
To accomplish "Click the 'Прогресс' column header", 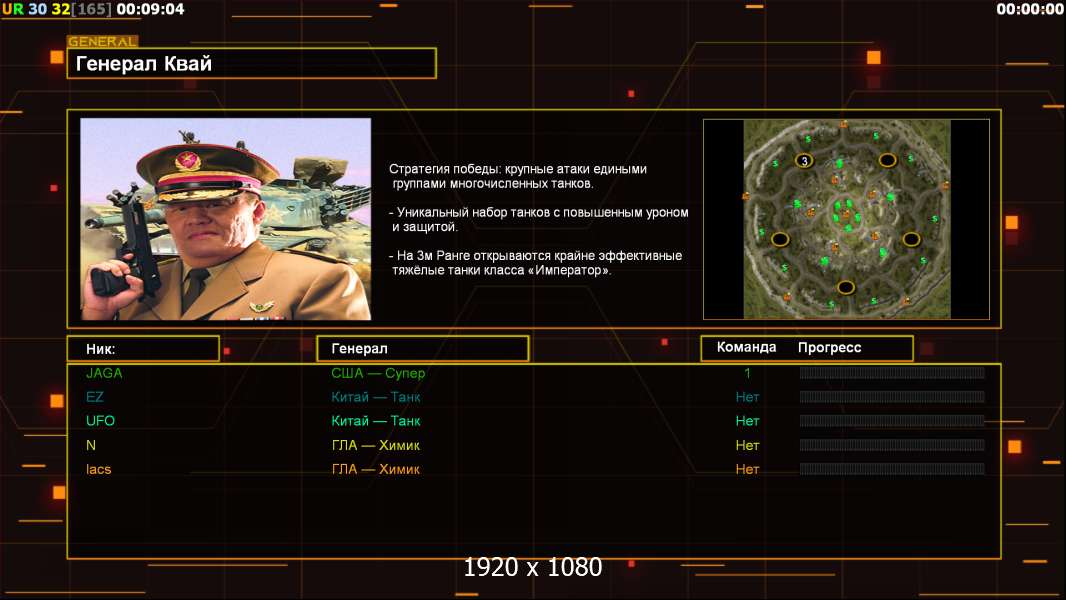I will point(829,348).
